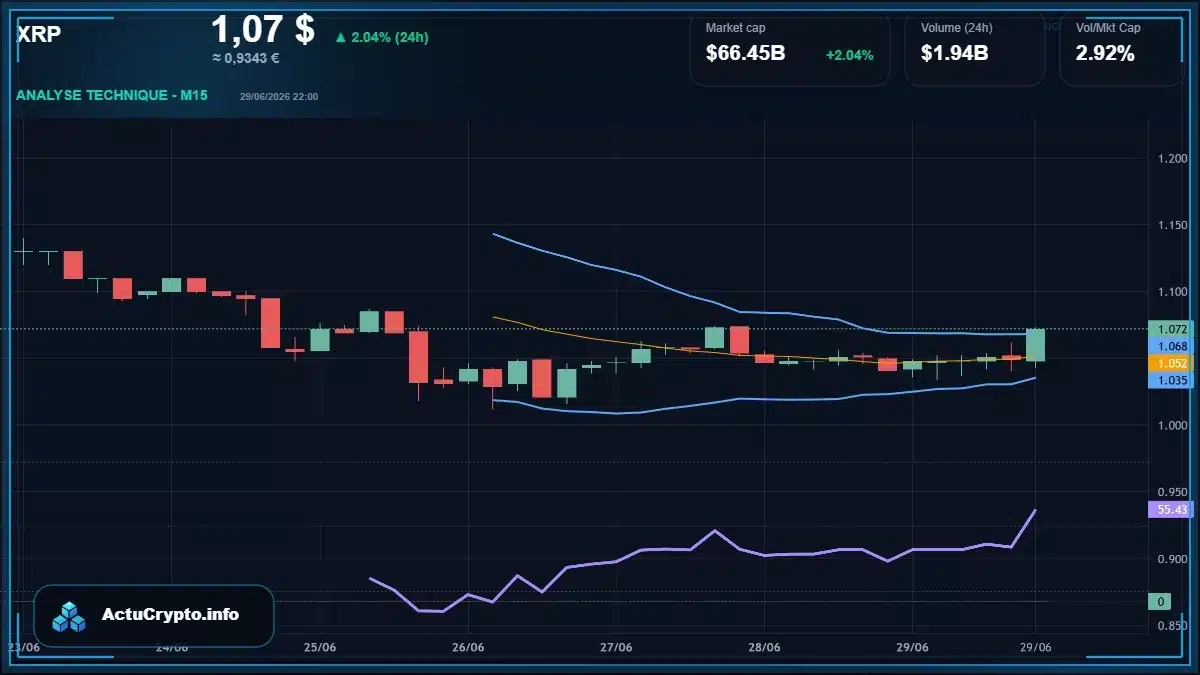Click the 1.150 price axis label
The height and width of the screenshot is (675, 1200).
pyautogui.click(x=1172, y=226)
